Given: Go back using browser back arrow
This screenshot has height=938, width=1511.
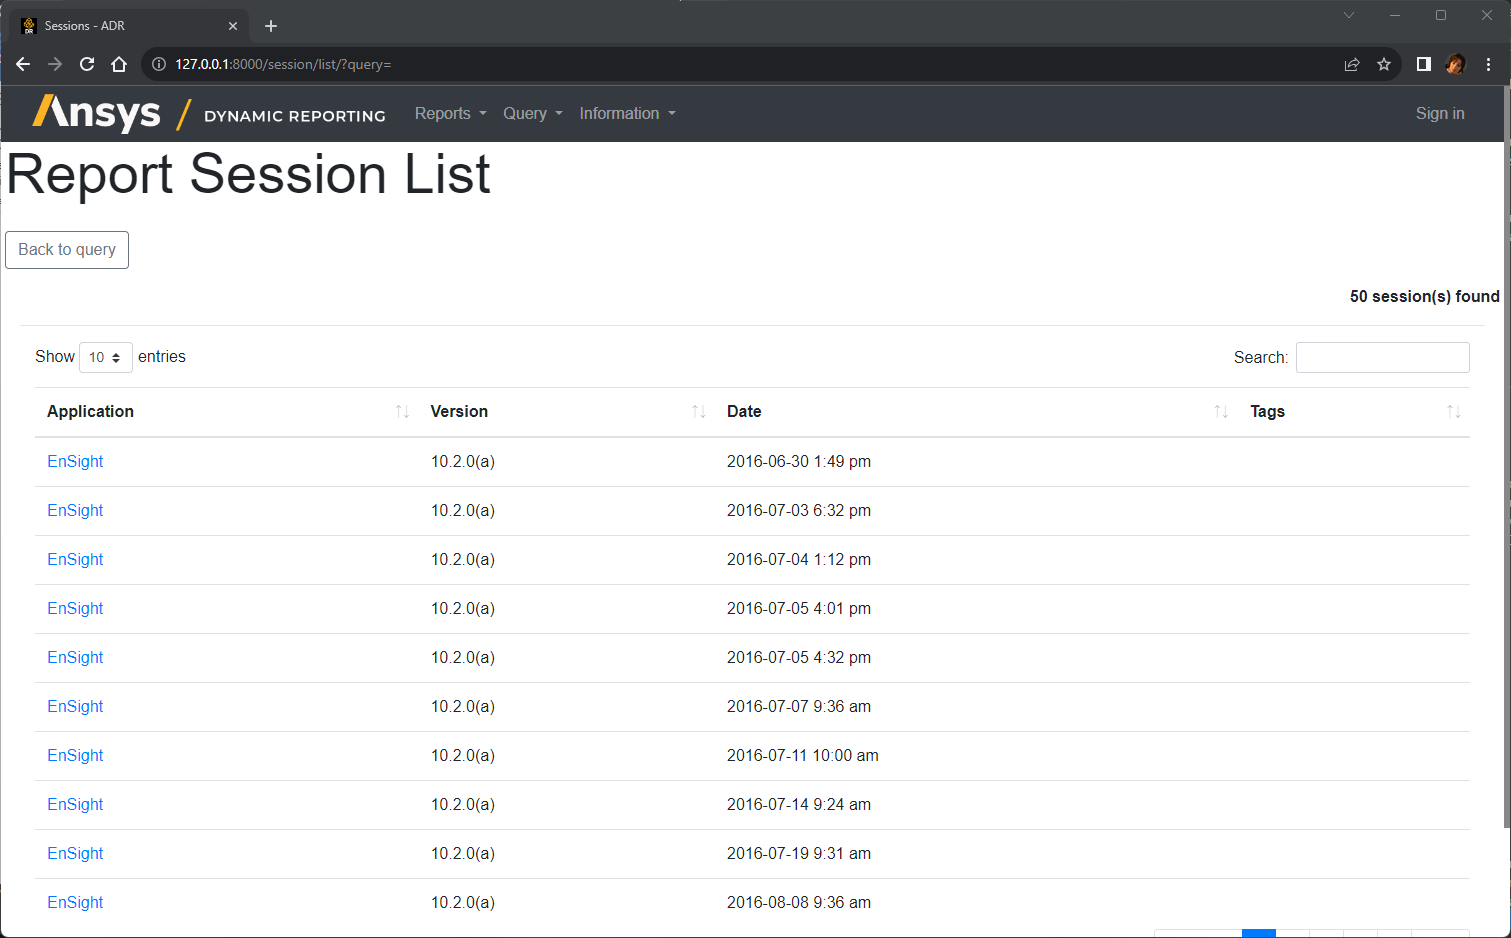Looking at the screenshot, I should click(x=23, y=64).
